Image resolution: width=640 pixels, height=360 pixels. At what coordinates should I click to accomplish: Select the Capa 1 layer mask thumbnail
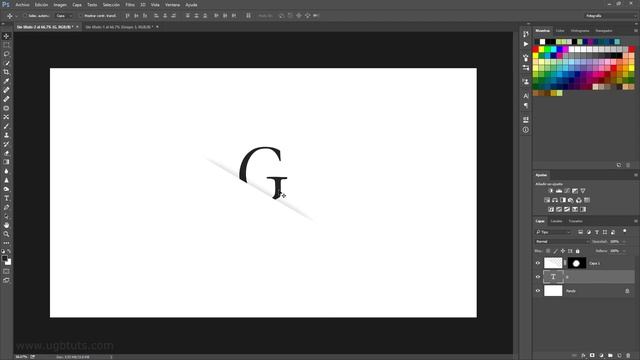tap(576, 263)
